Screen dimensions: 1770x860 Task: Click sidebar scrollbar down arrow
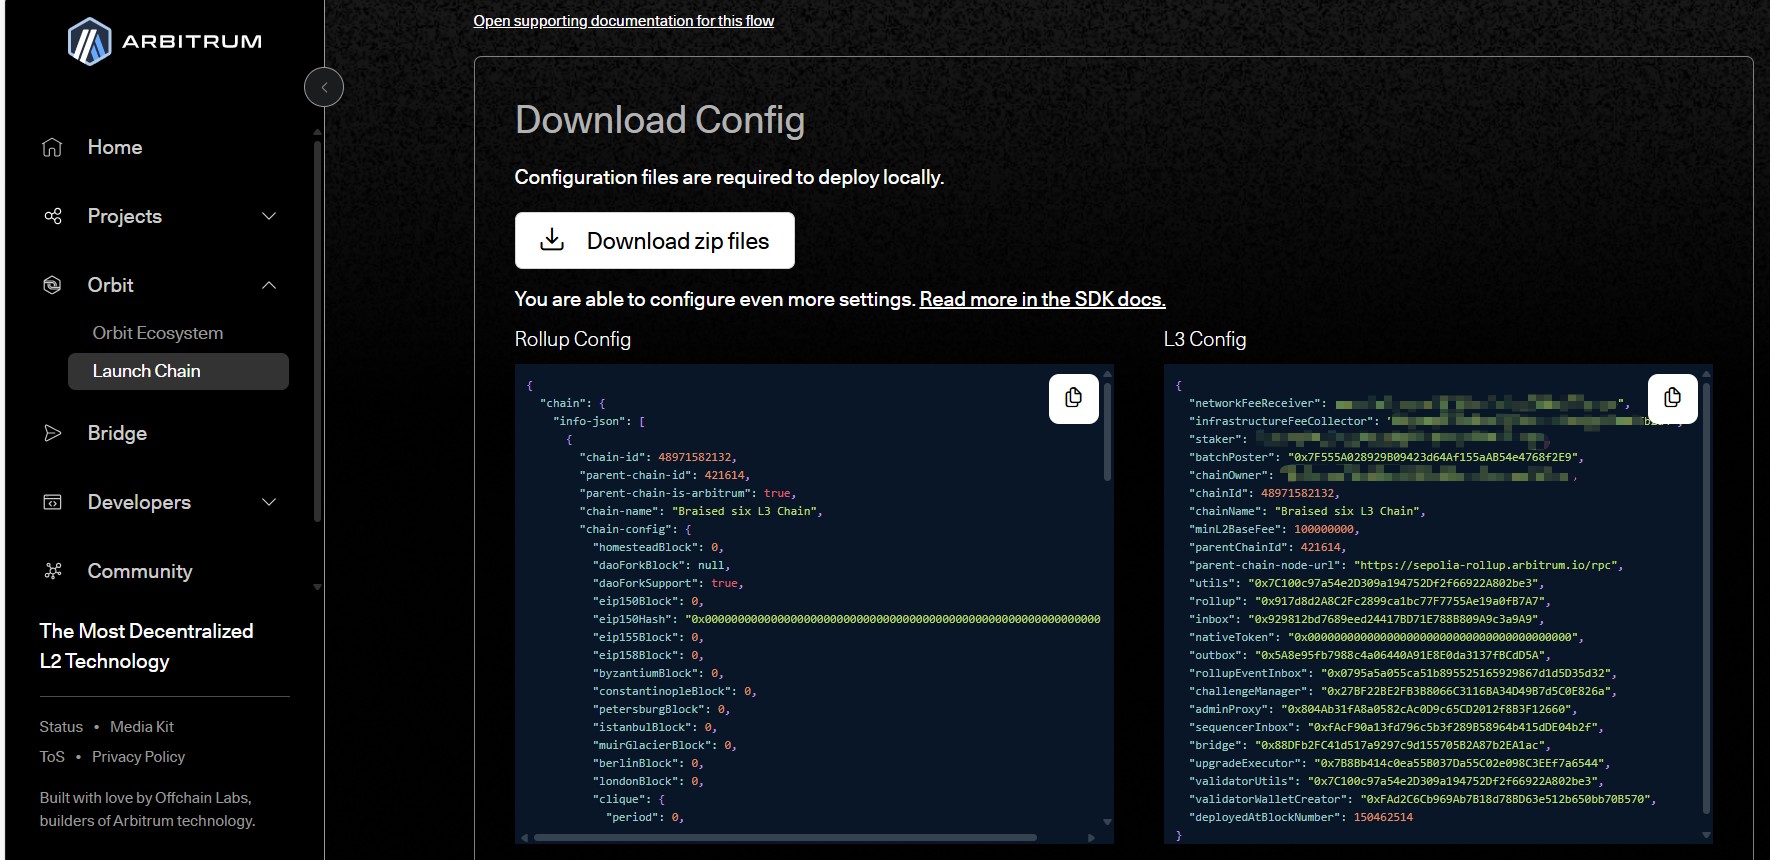318,587
